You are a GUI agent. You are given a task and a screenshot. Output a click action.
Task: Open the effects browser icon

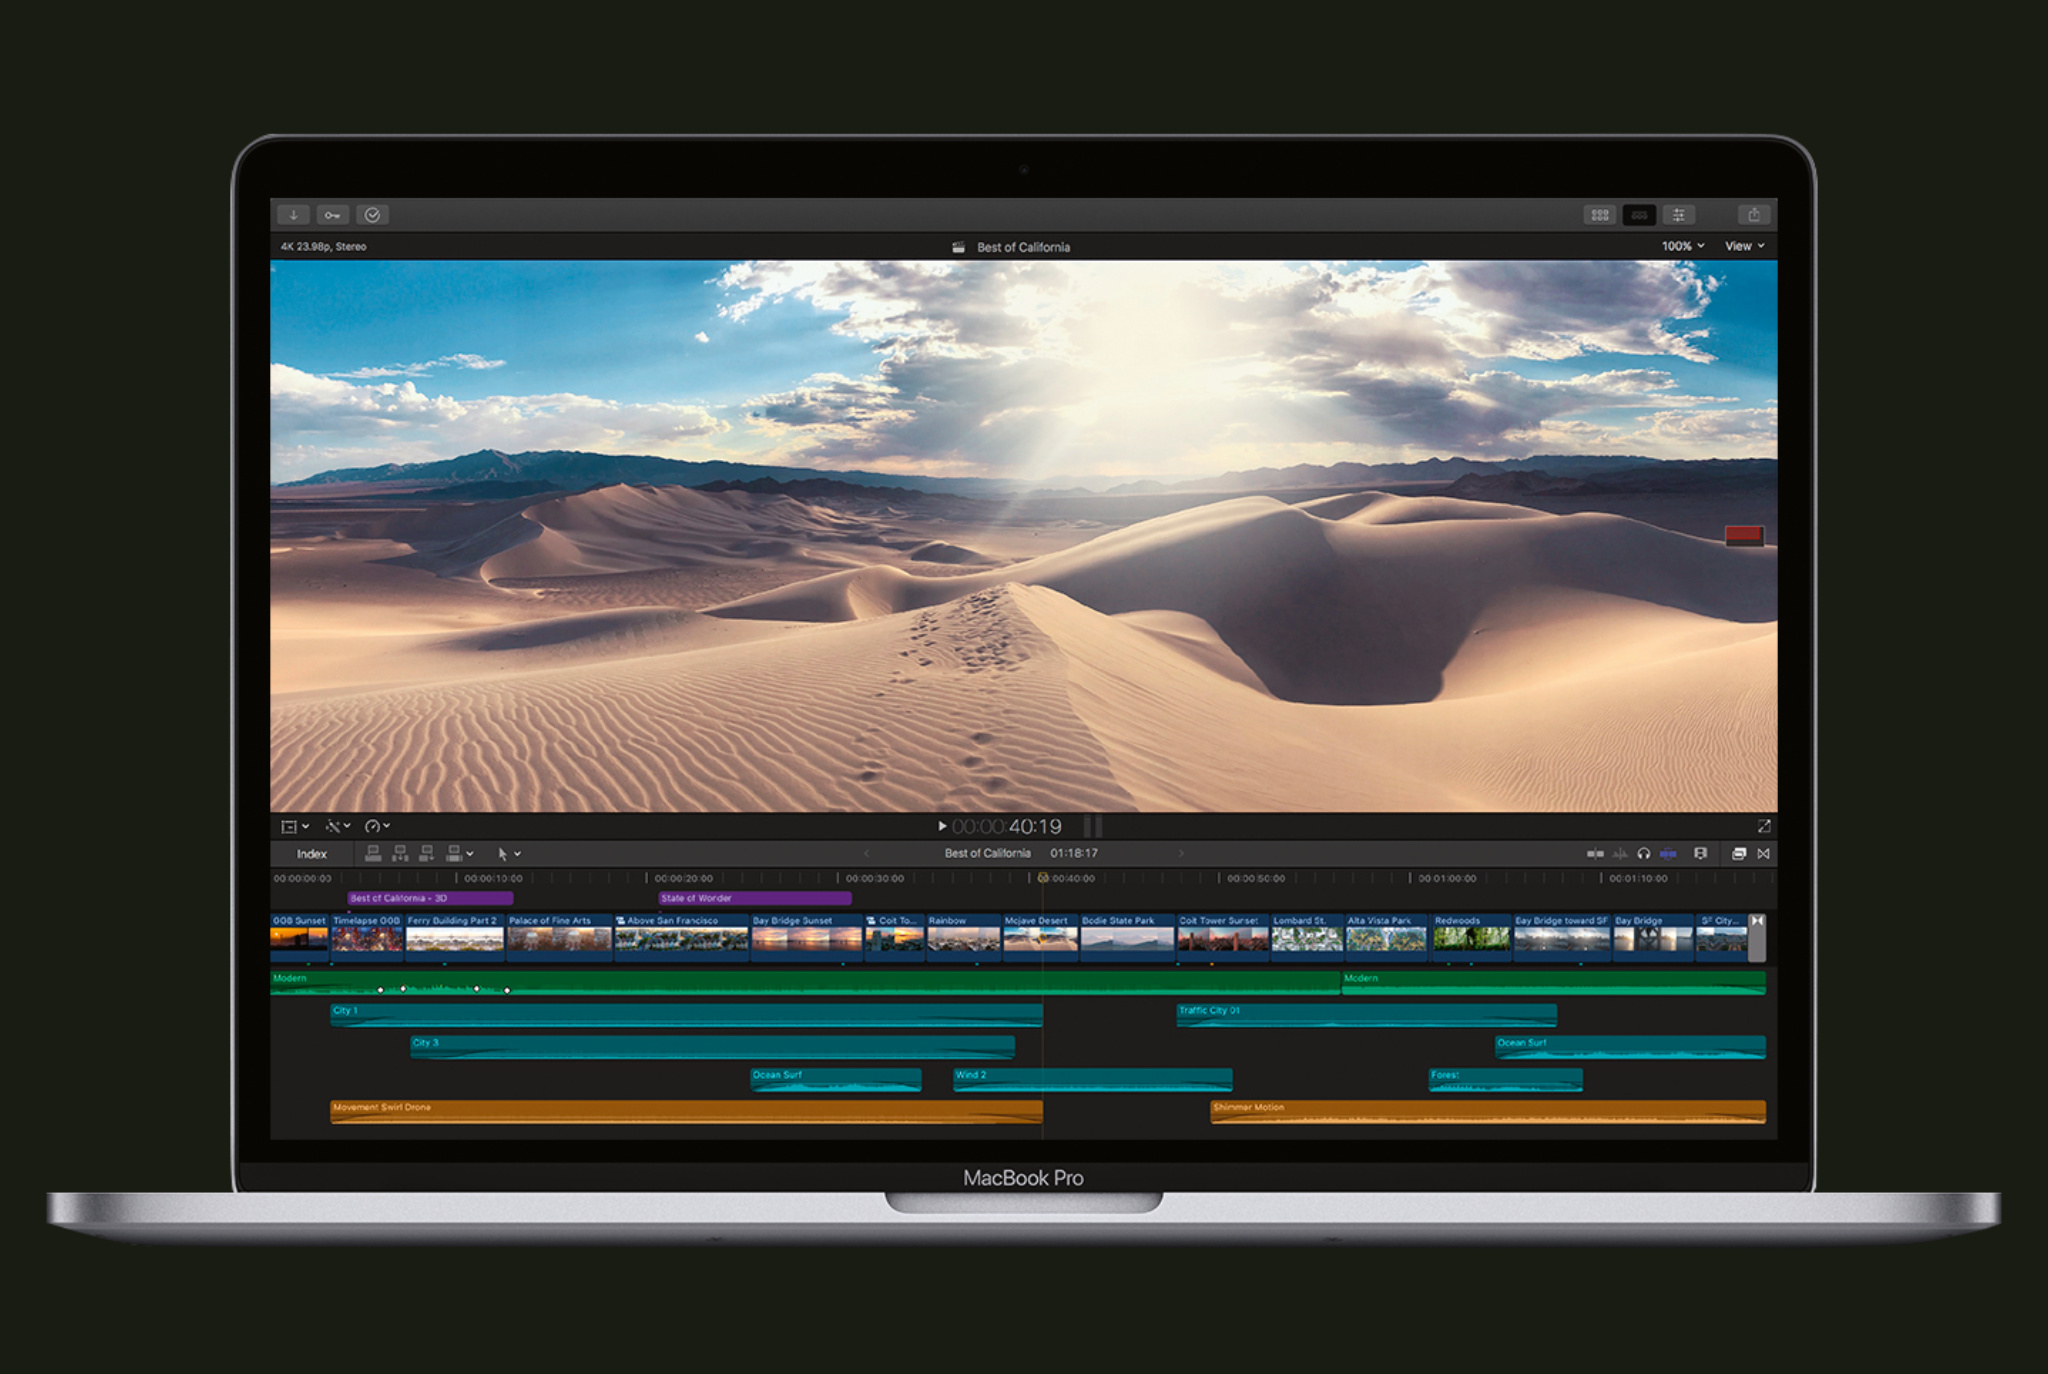pyautogui.click(x=1738, y=853)
